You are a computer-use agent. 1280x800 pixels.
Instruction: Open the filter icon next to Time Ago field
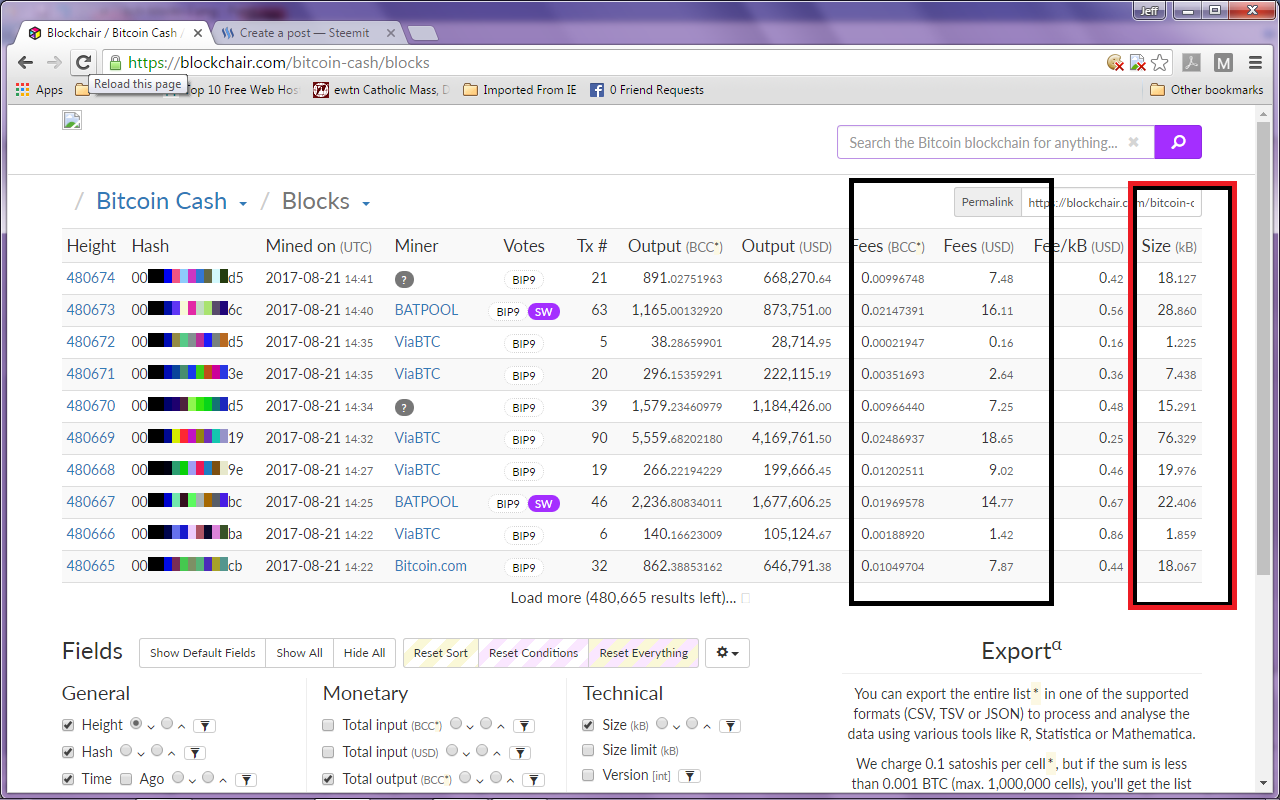pos(245,780)
